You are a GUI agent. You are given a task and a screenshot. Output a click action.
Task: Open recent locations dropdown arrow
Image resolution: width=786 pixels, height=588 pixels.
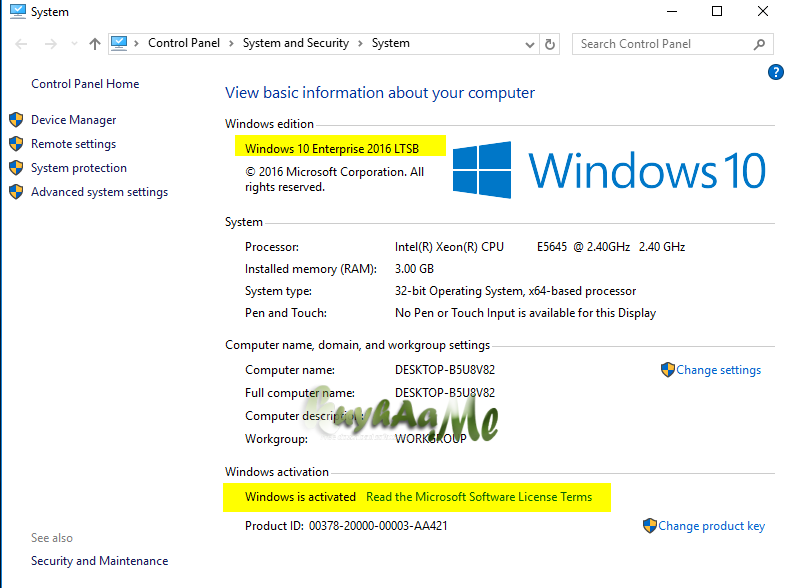point(74,44)
